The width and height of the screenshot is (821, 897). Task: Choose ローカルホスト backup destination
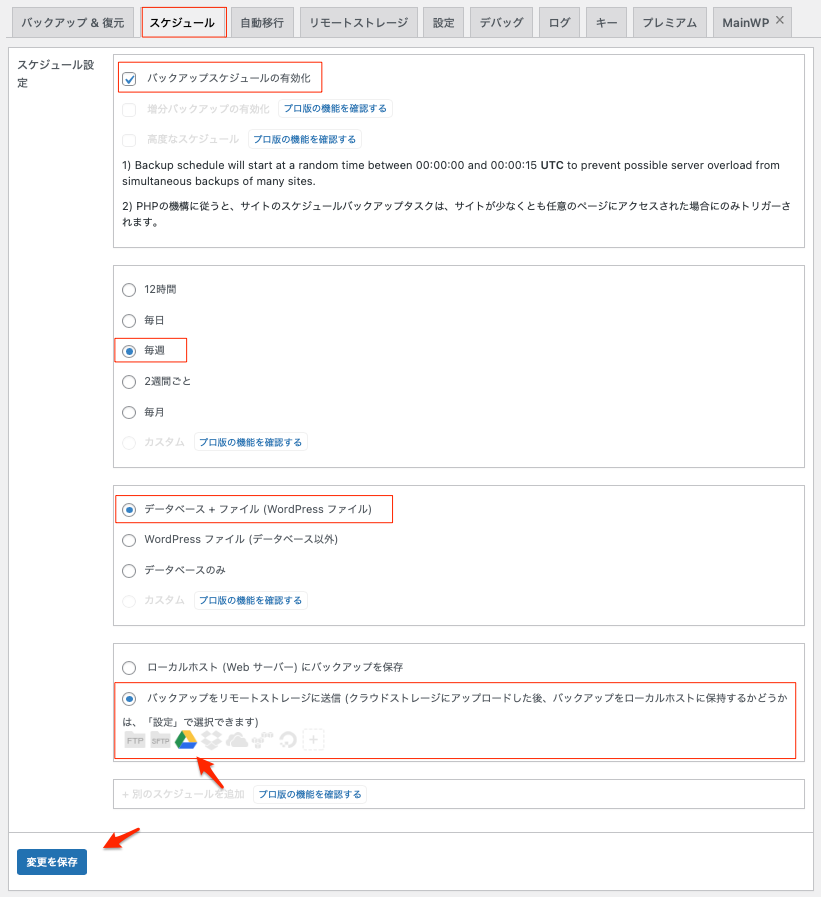128,667
